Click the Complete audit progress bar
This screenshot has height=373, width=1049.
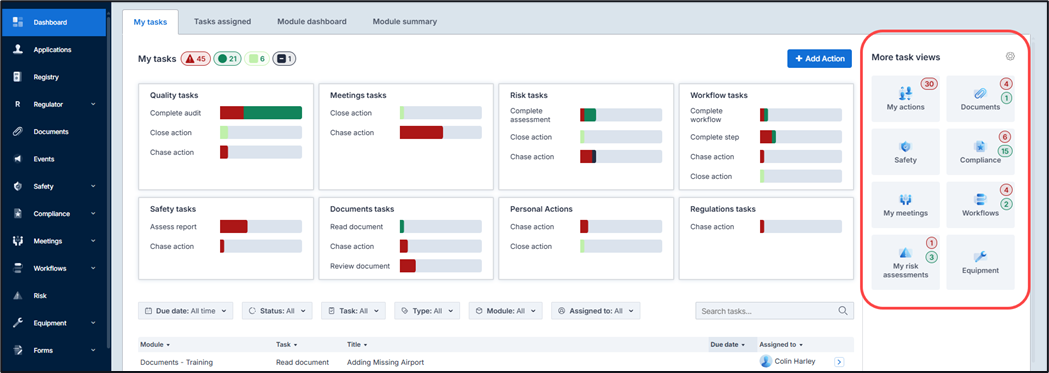click(x=261, y=113)
